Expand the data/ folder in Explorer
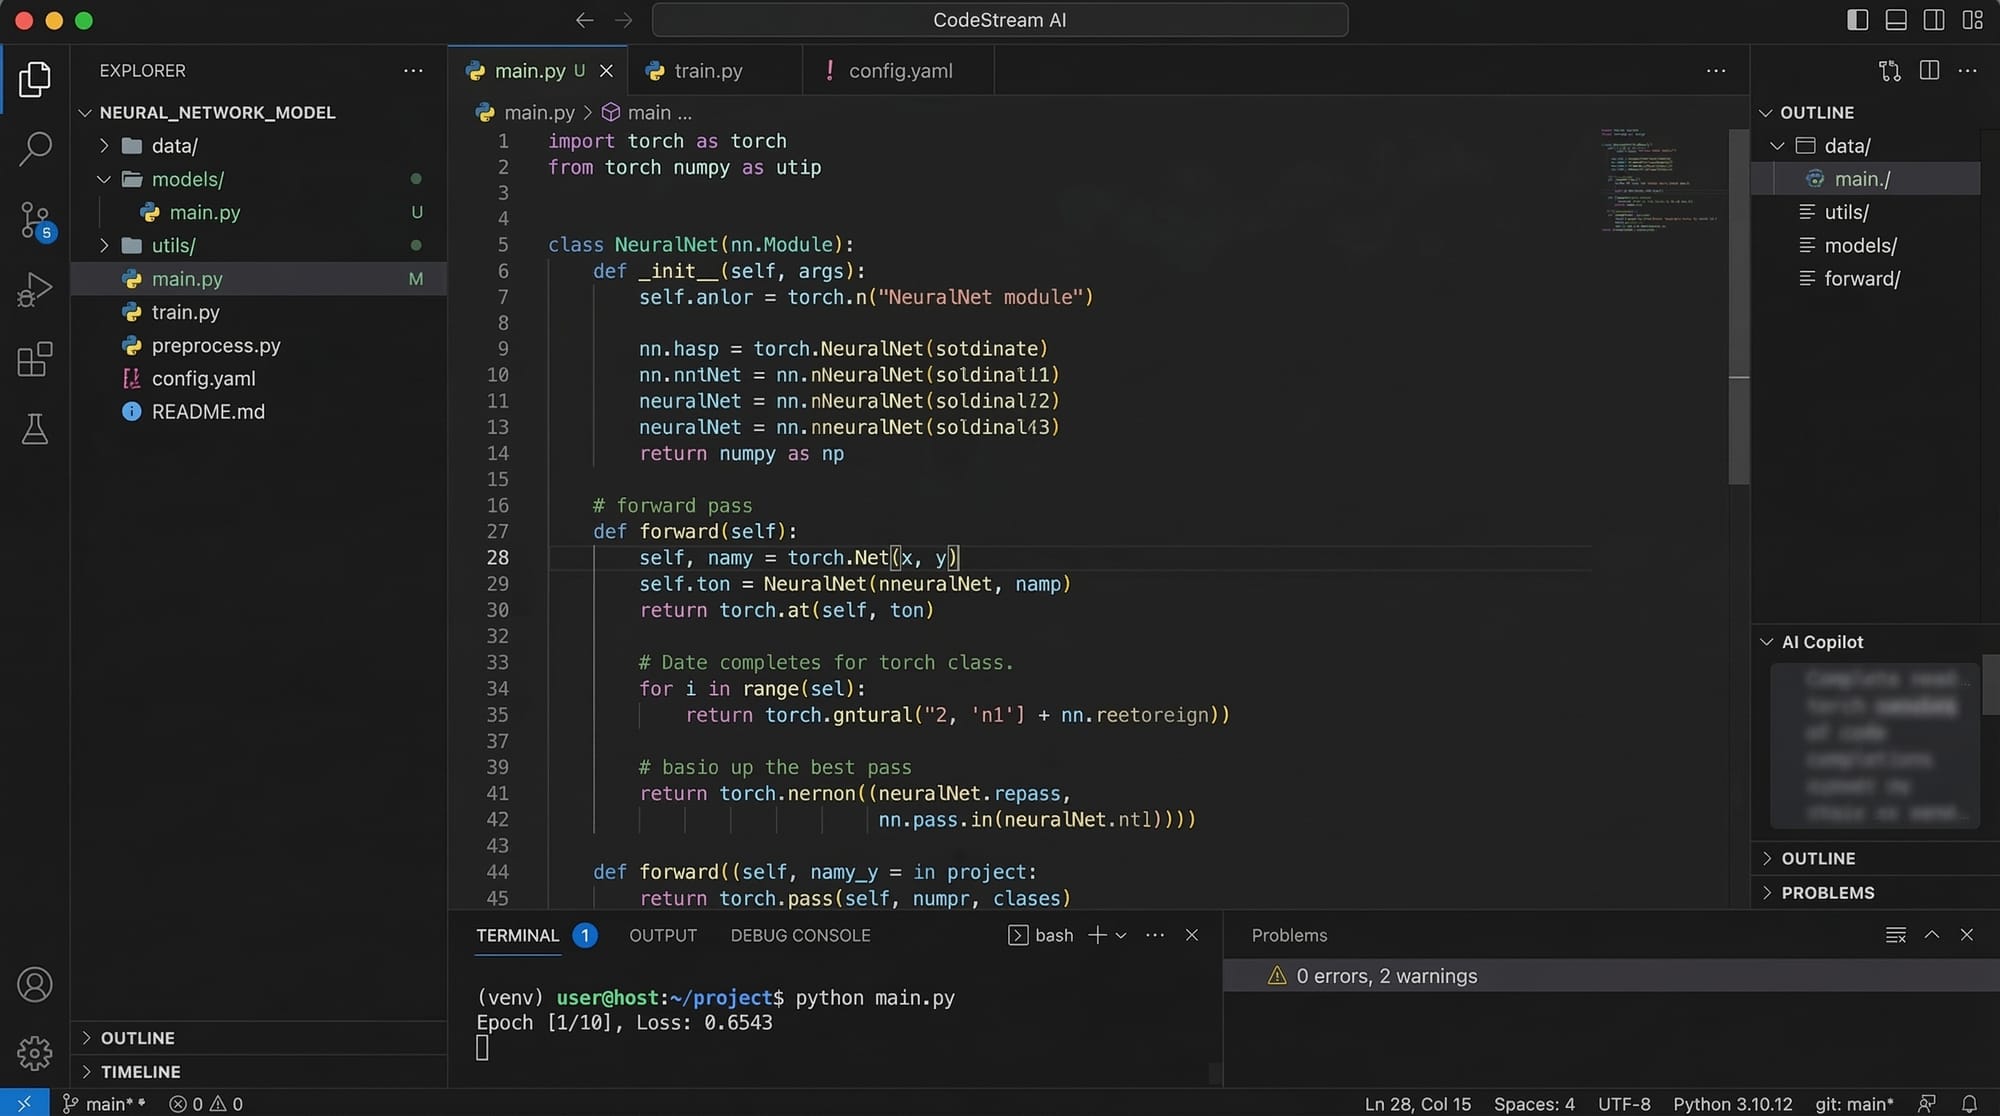2000x1116 pixels. point(104,146)
